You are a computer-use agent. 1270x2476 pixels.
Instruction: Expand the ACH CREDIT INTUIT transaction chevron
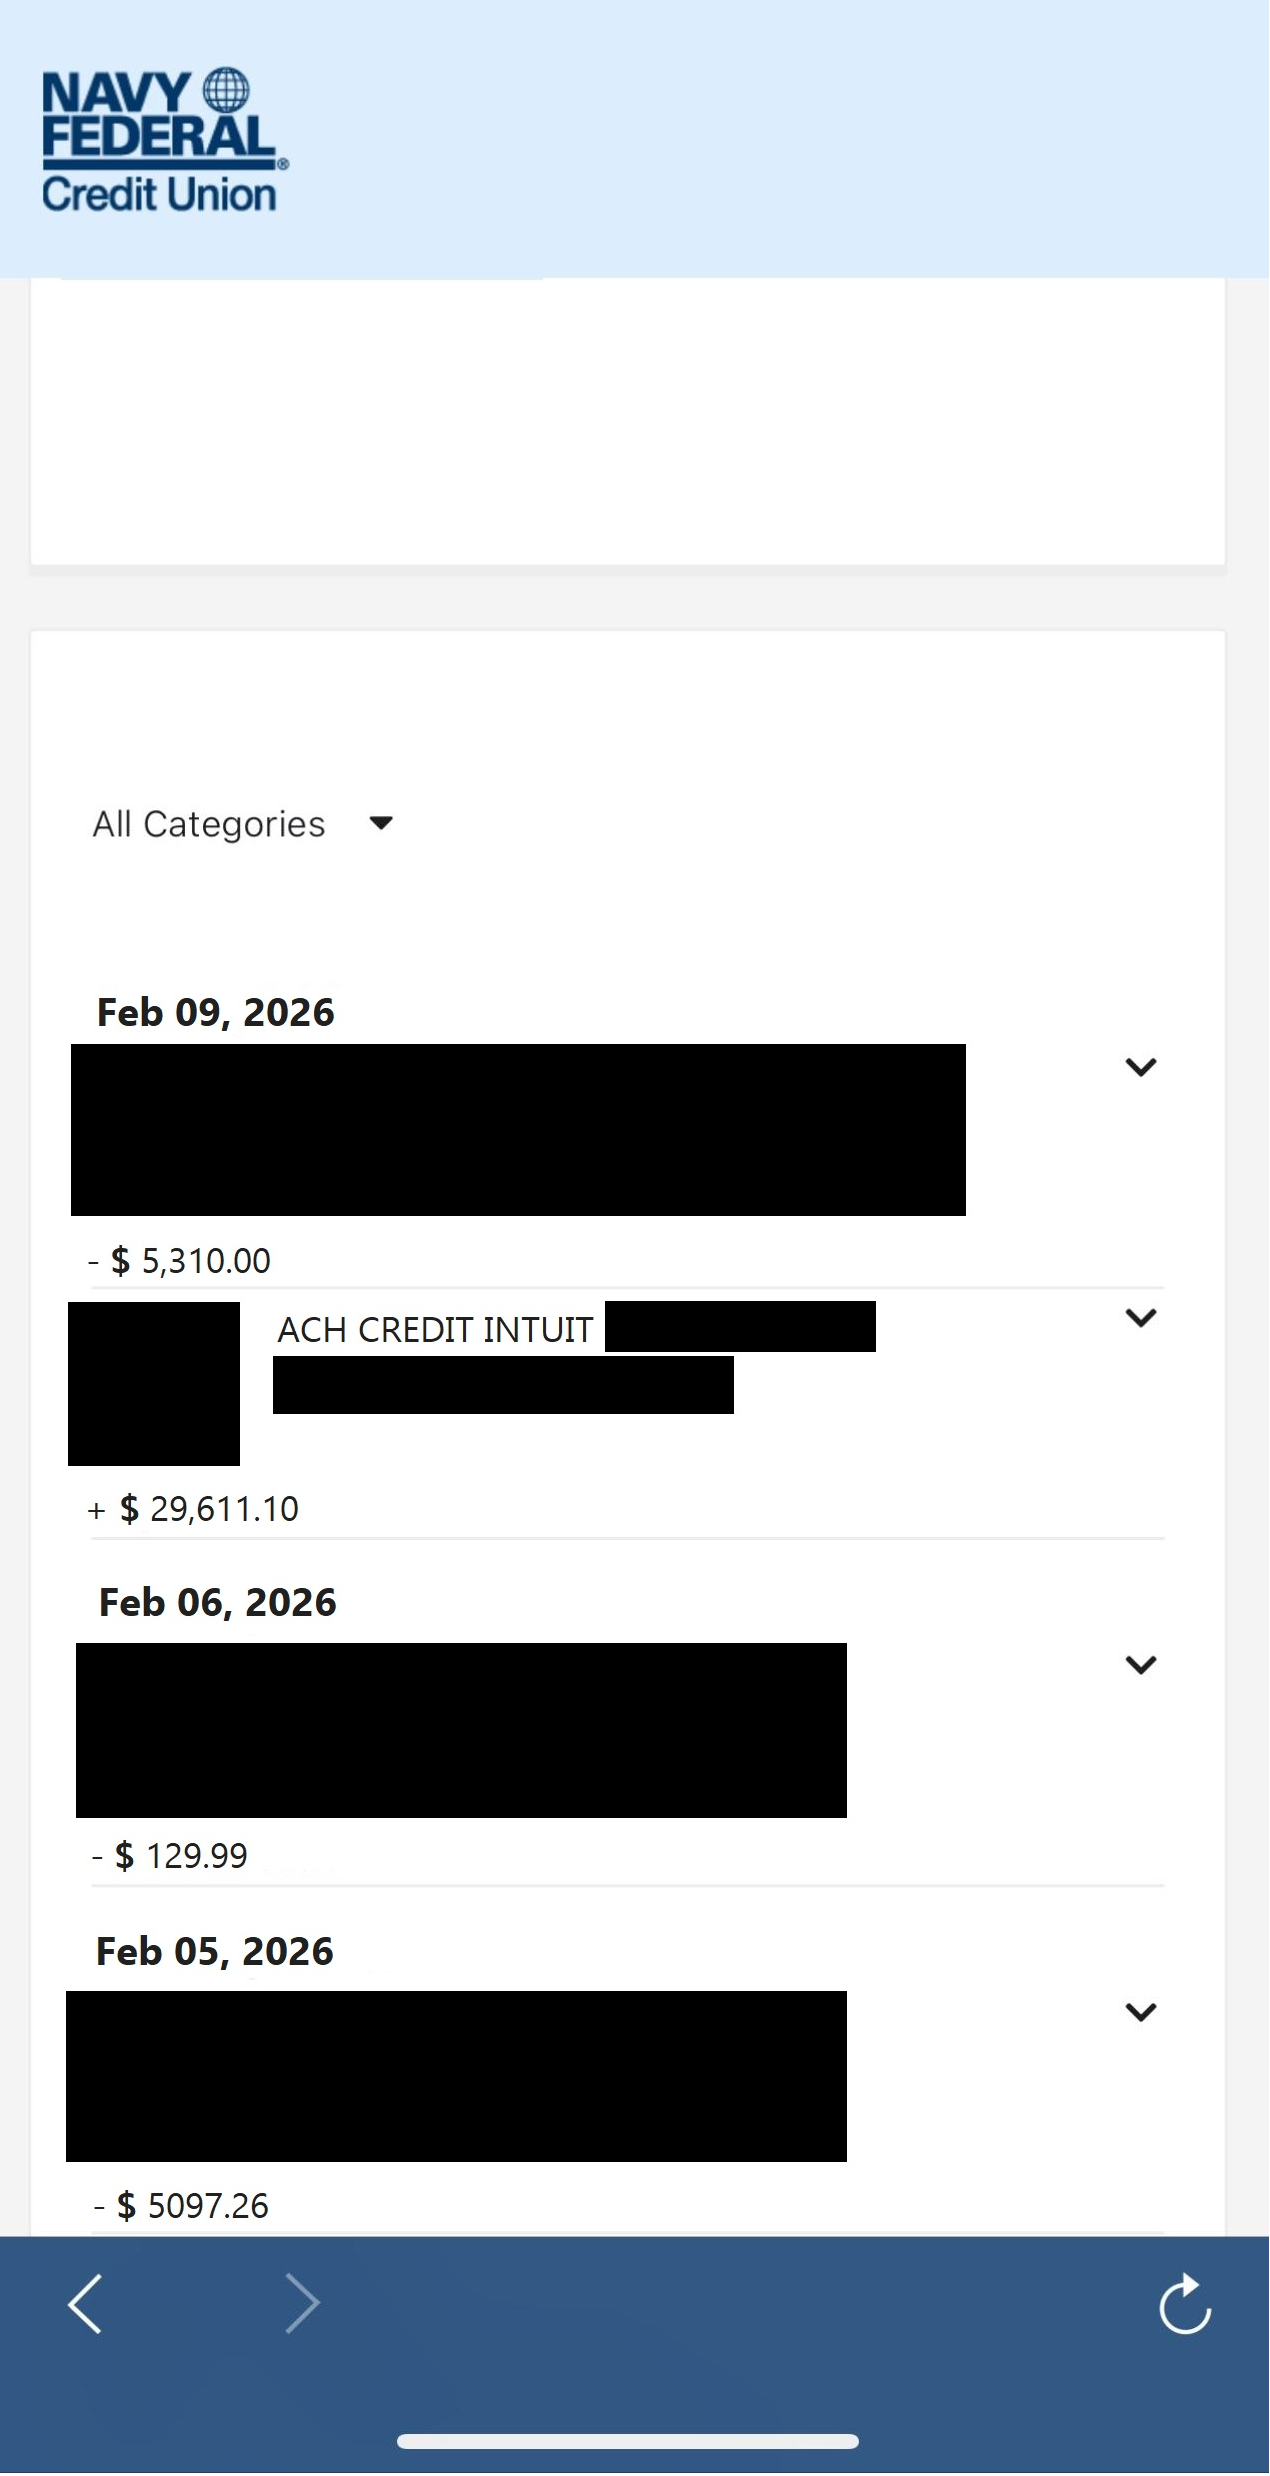tap(1141, 1317)
